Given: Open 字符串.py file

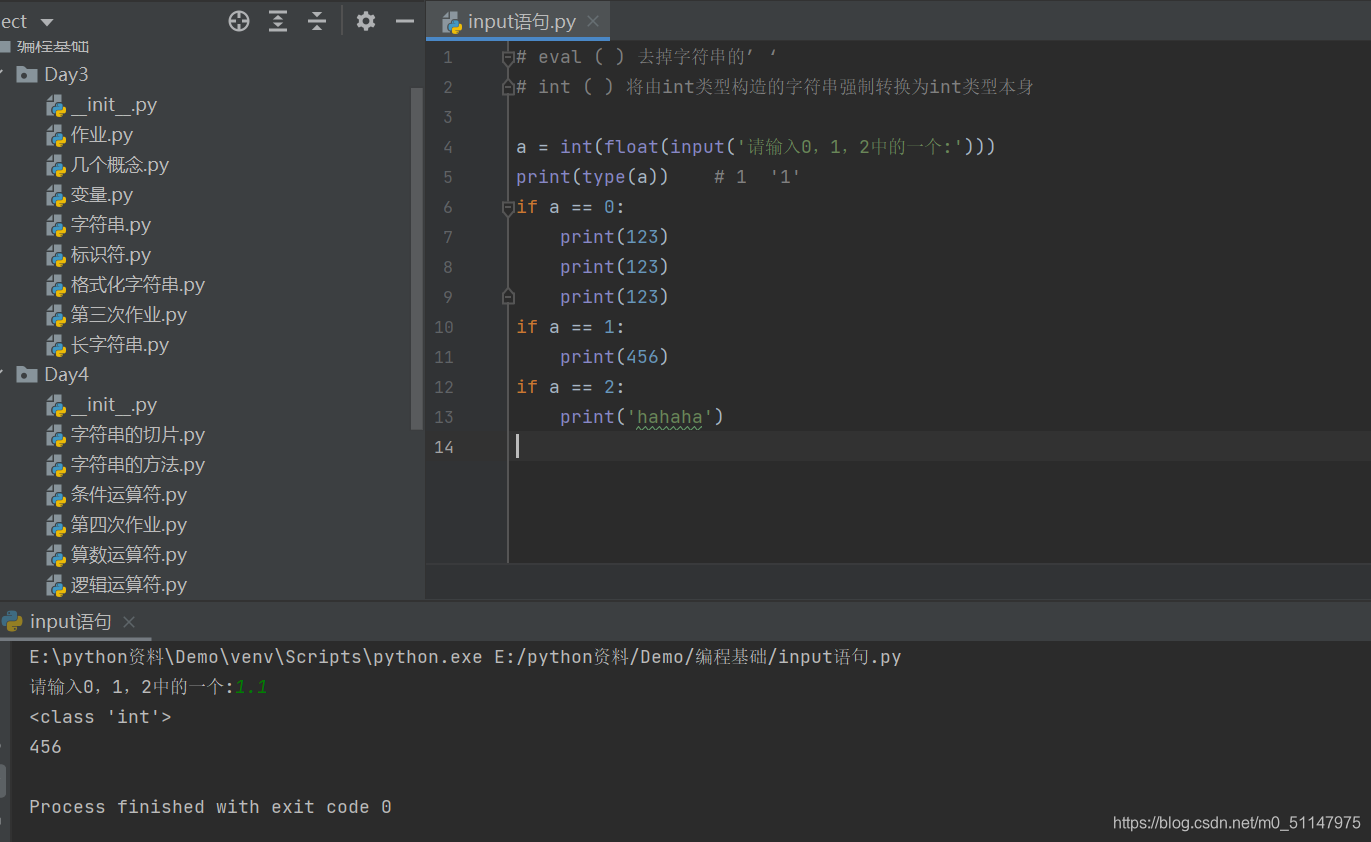Looking at the screenshot, I should click(111, 224).
